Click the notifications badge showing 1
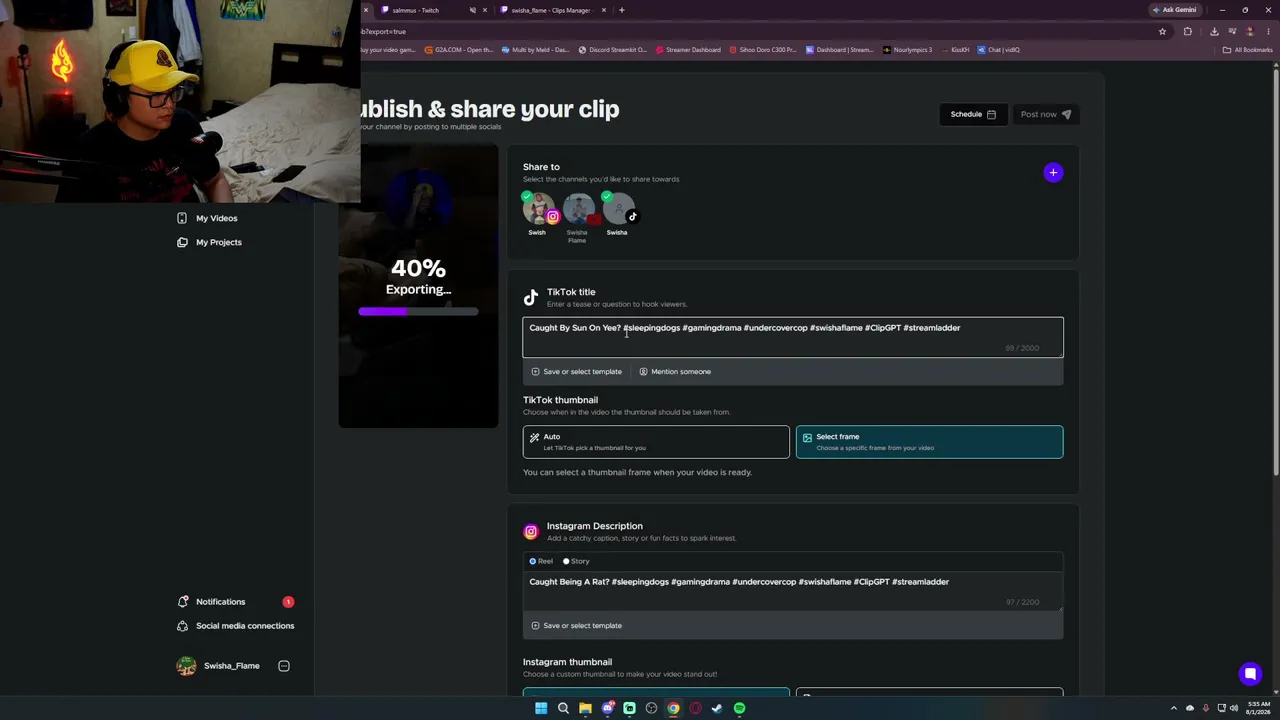 (288, 602)
